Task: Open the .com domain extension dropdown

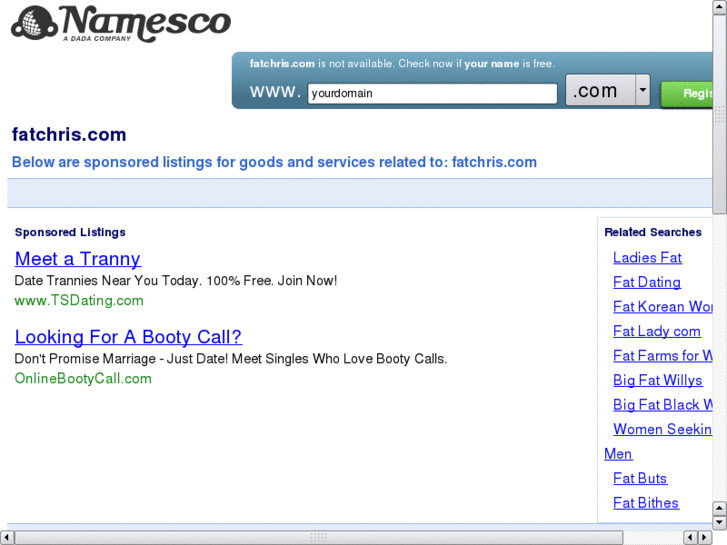Action: point(607,90)
